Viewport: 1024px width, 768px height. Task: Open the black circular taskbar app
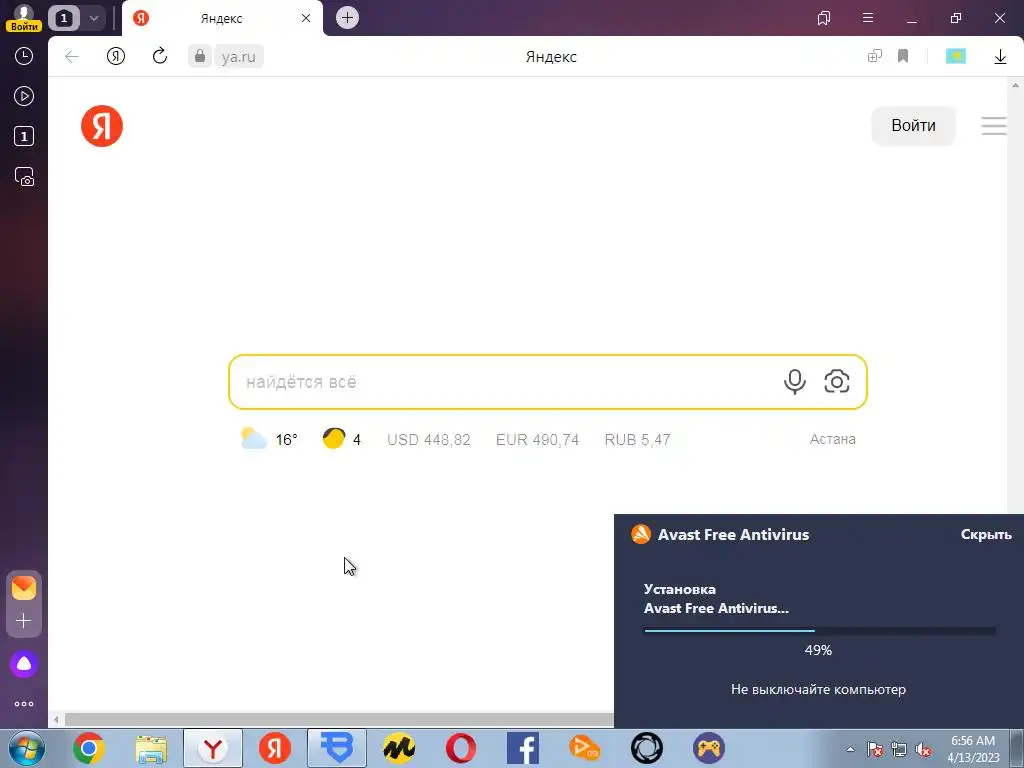tap(647, 748)
